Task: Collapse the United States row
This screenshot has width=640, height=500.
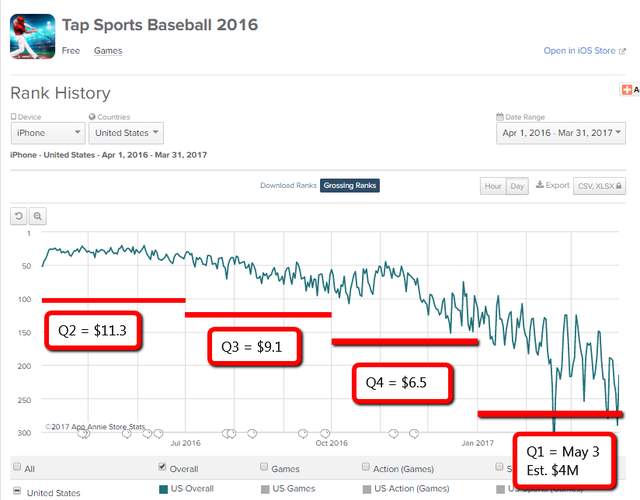Action: pyautogui.click(x=17, y=491)
